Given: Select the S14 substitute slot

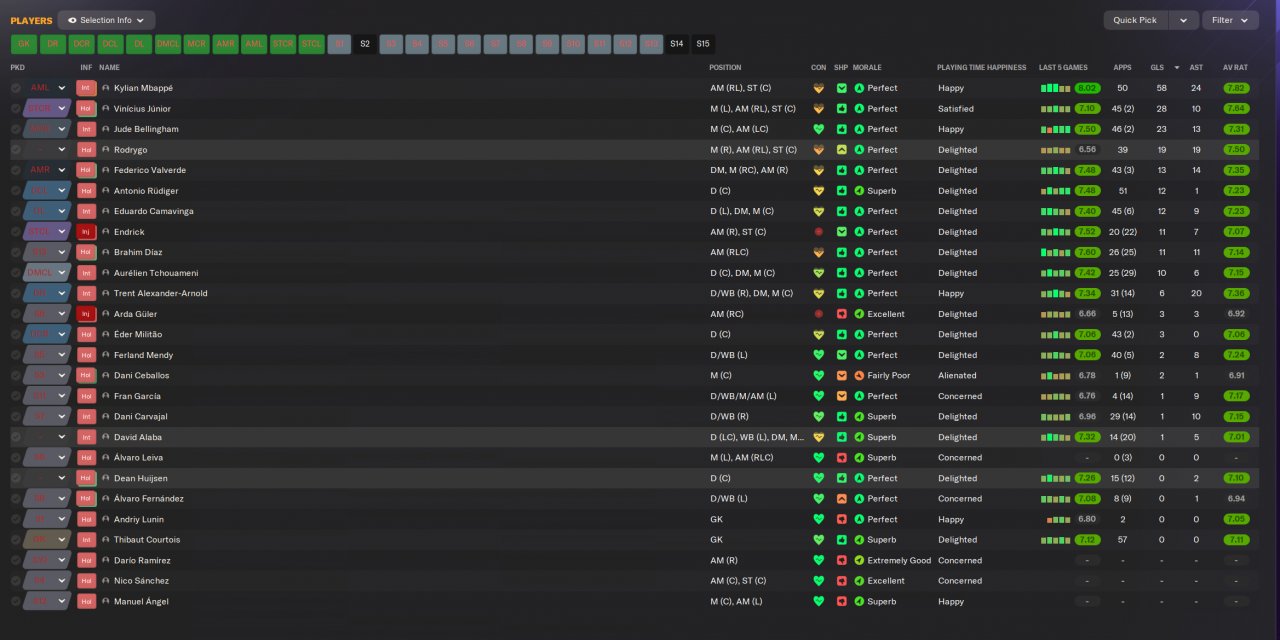Looking at the screenshot, I should click(x=677, y=44).
